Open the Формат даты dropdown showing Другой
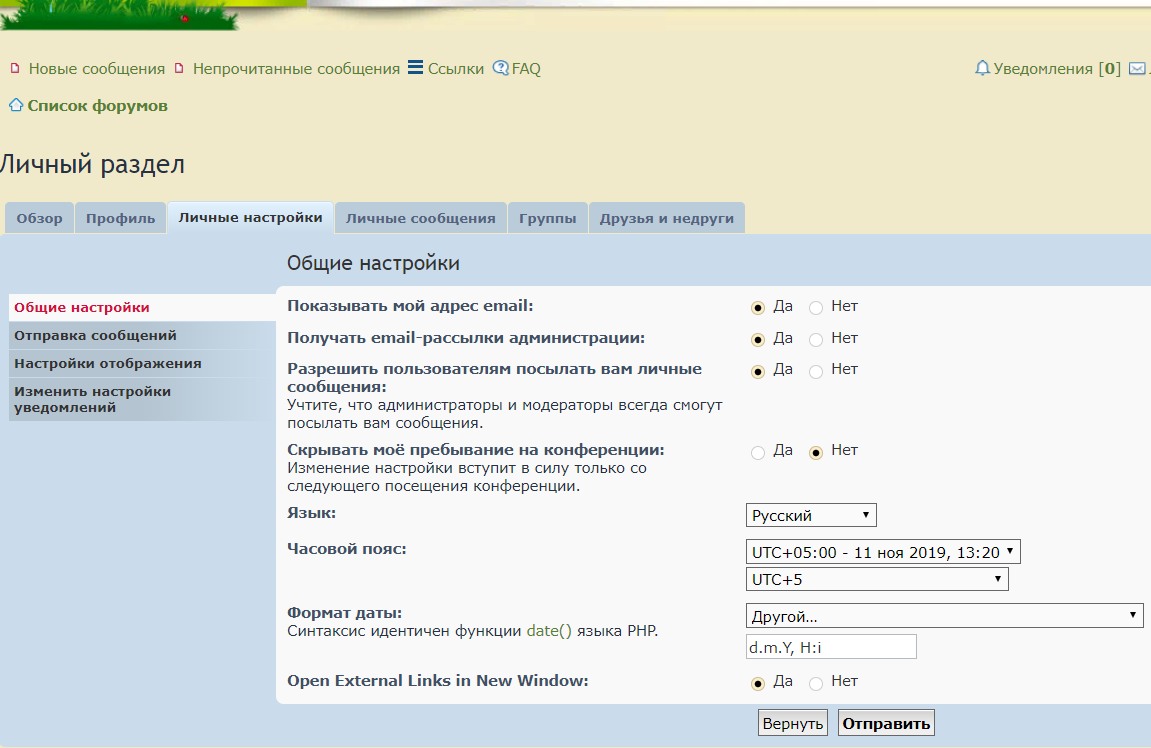The width and height of the screenshot is (1151, 748). pyautogui.click(x=944, y=616)
